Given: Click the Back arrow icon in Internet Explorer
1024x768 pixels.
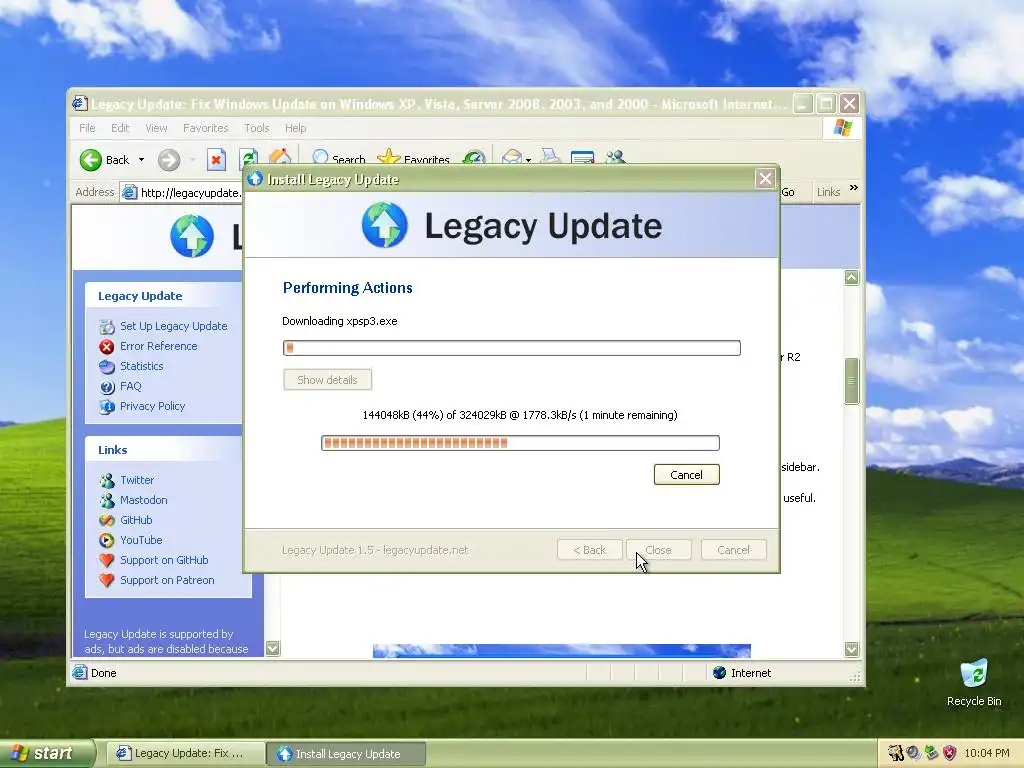Looking at the screenshot, I should click(x=91, y=159).
